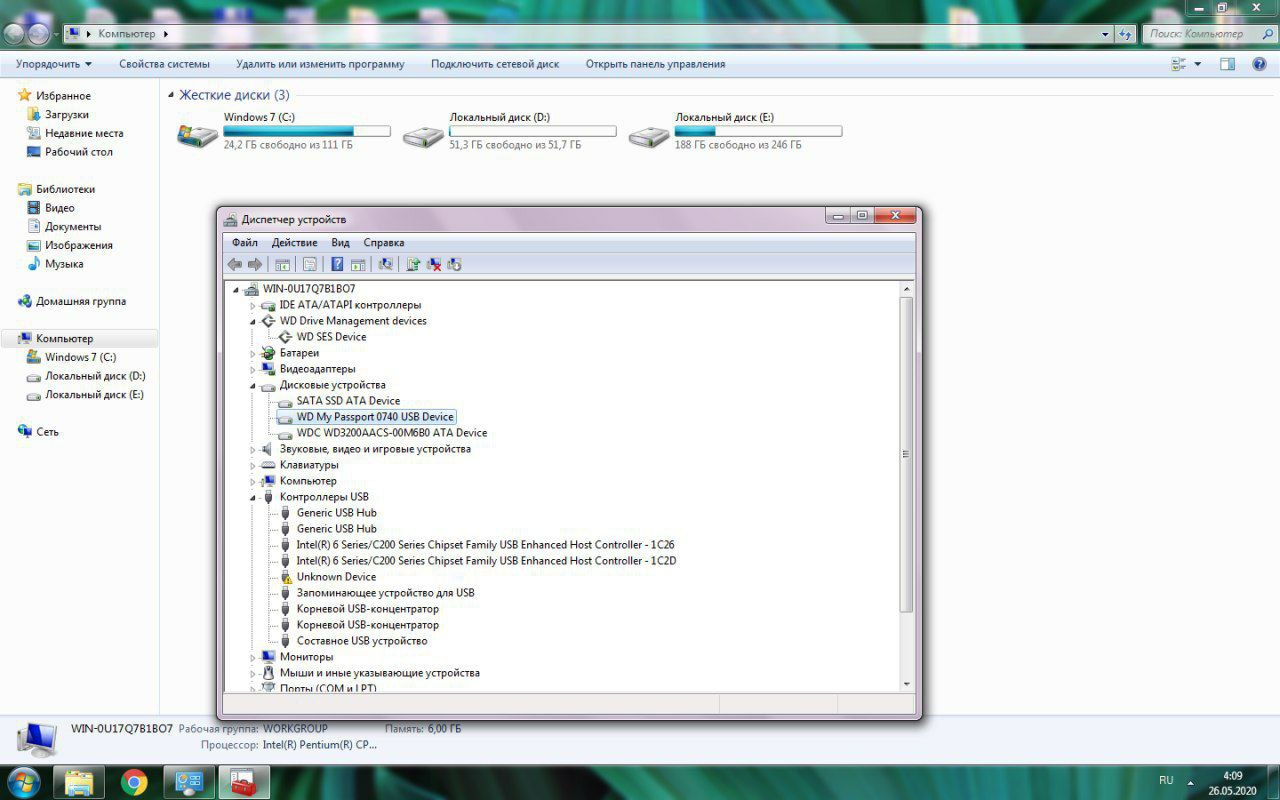The height and width of the screenshot is (800, 1280).
Task: Click the Uninstall device icon with red X
Action: [434, 264]
